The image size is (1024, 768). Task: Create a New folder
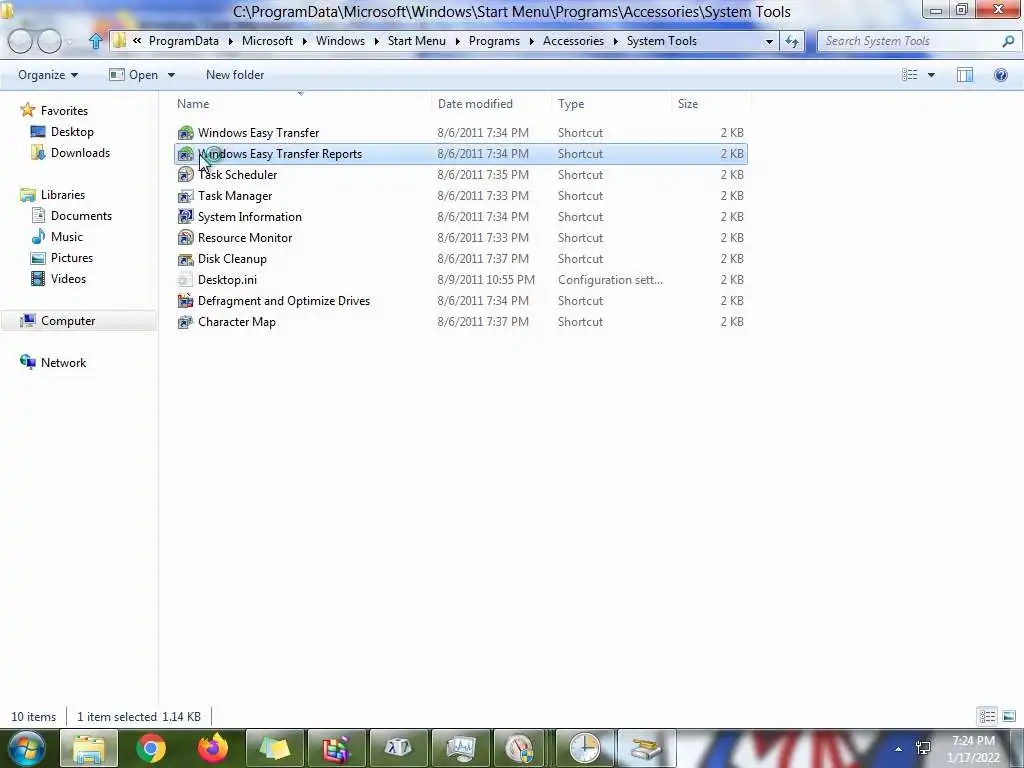click(235, 75)
